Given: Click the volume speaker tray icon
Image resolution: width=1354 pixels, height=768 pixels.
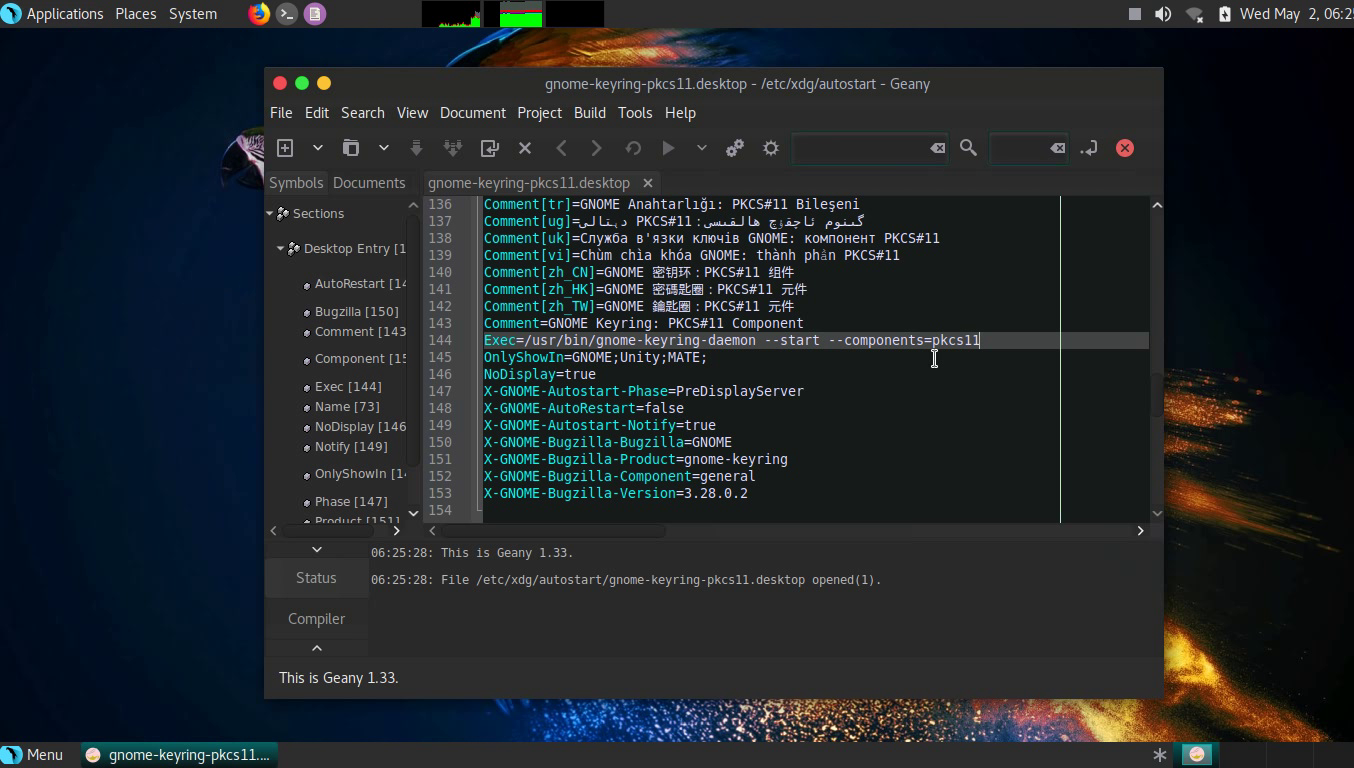Looking at the screenshot, I should coord(1163,14).
